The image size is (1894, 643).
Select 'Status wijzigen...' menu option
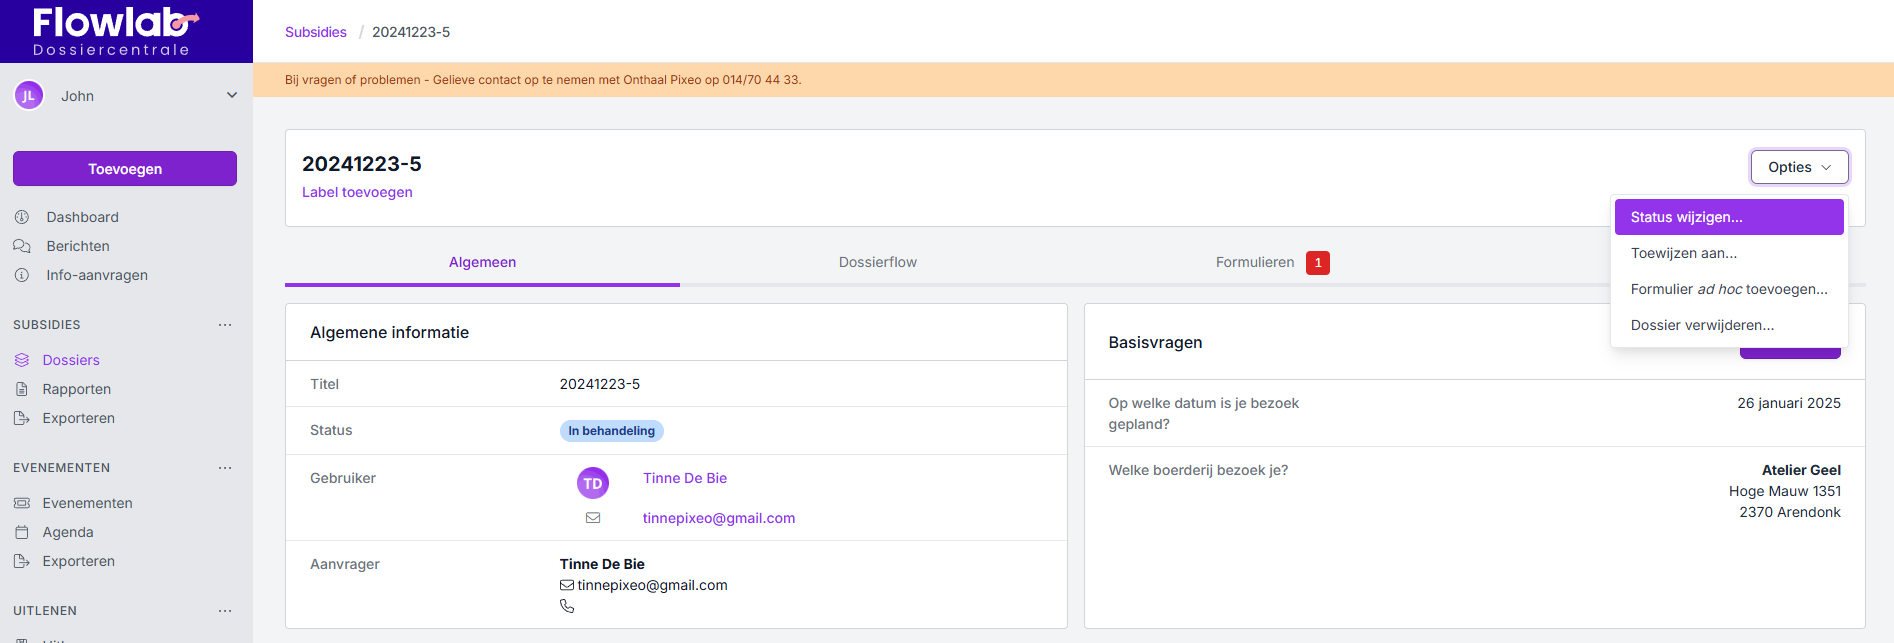pos(1728,217)
